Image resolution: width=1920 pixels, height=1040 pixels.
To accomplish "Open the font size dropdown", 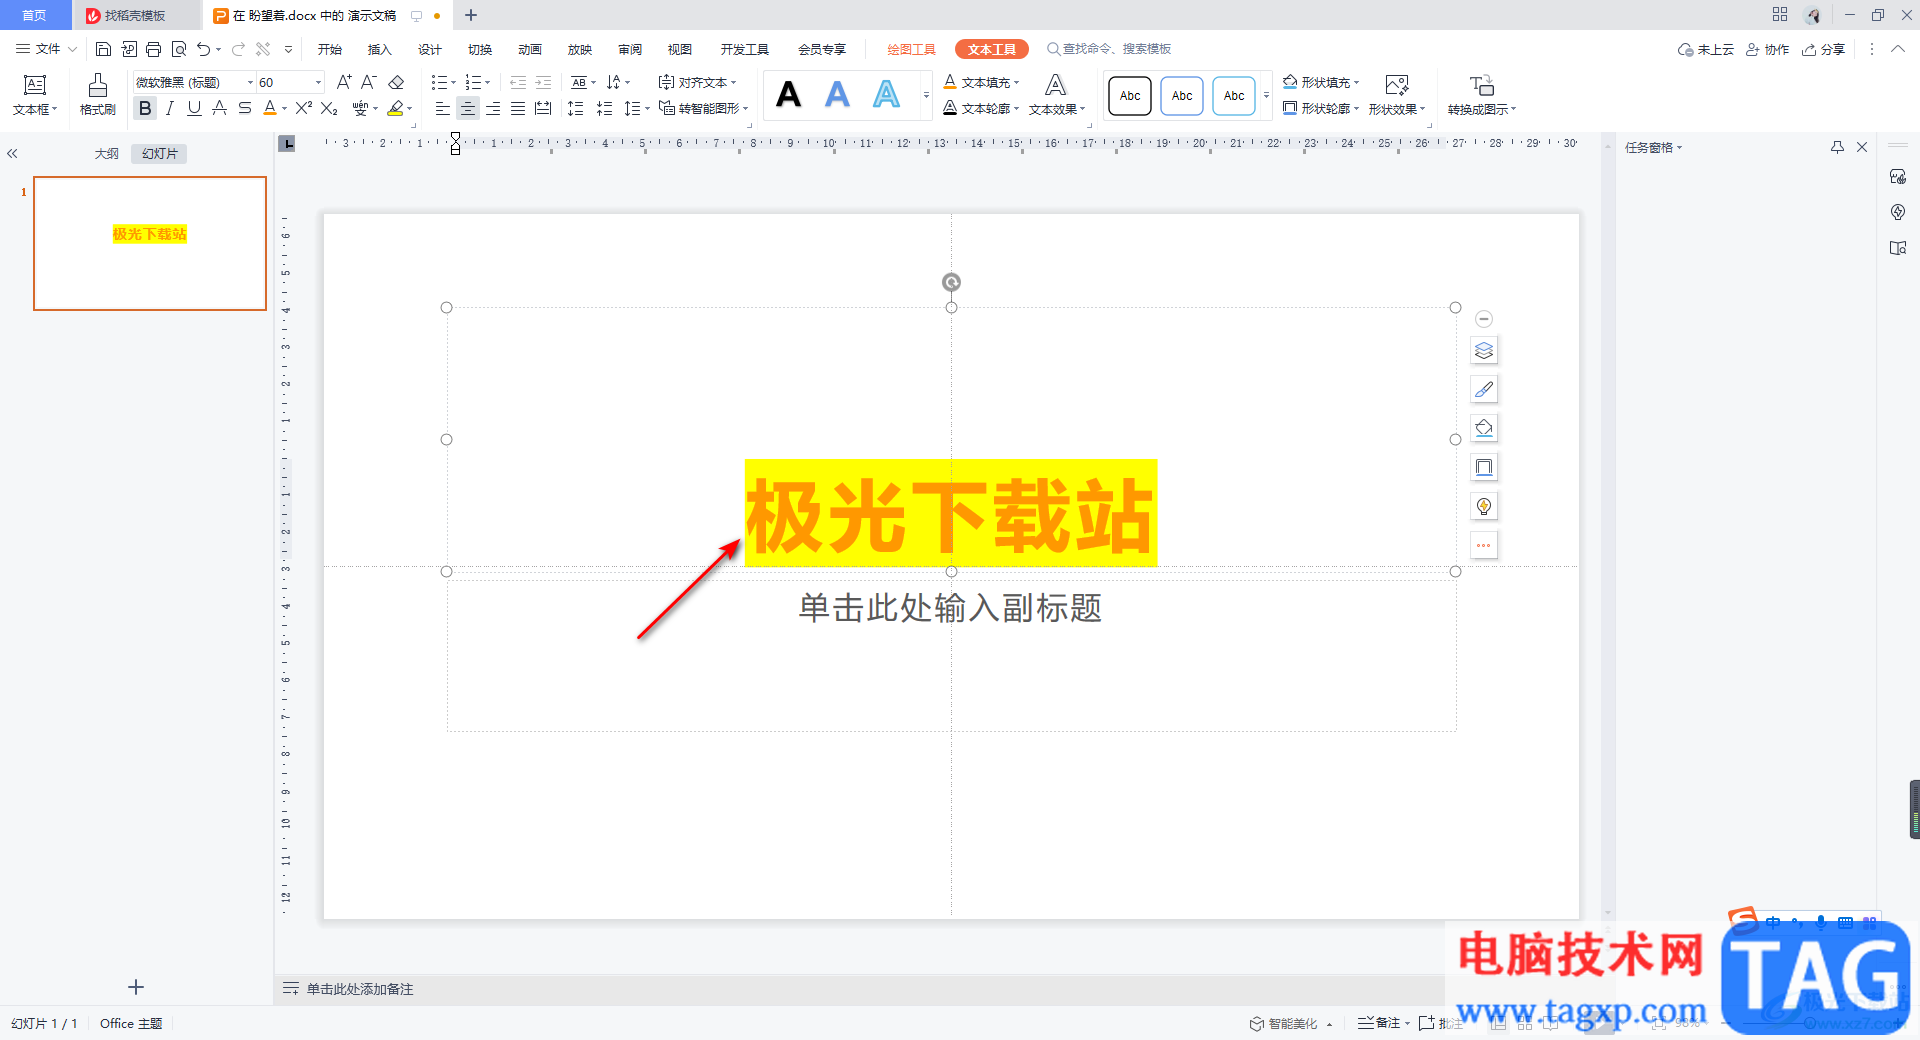I will 319,82.
